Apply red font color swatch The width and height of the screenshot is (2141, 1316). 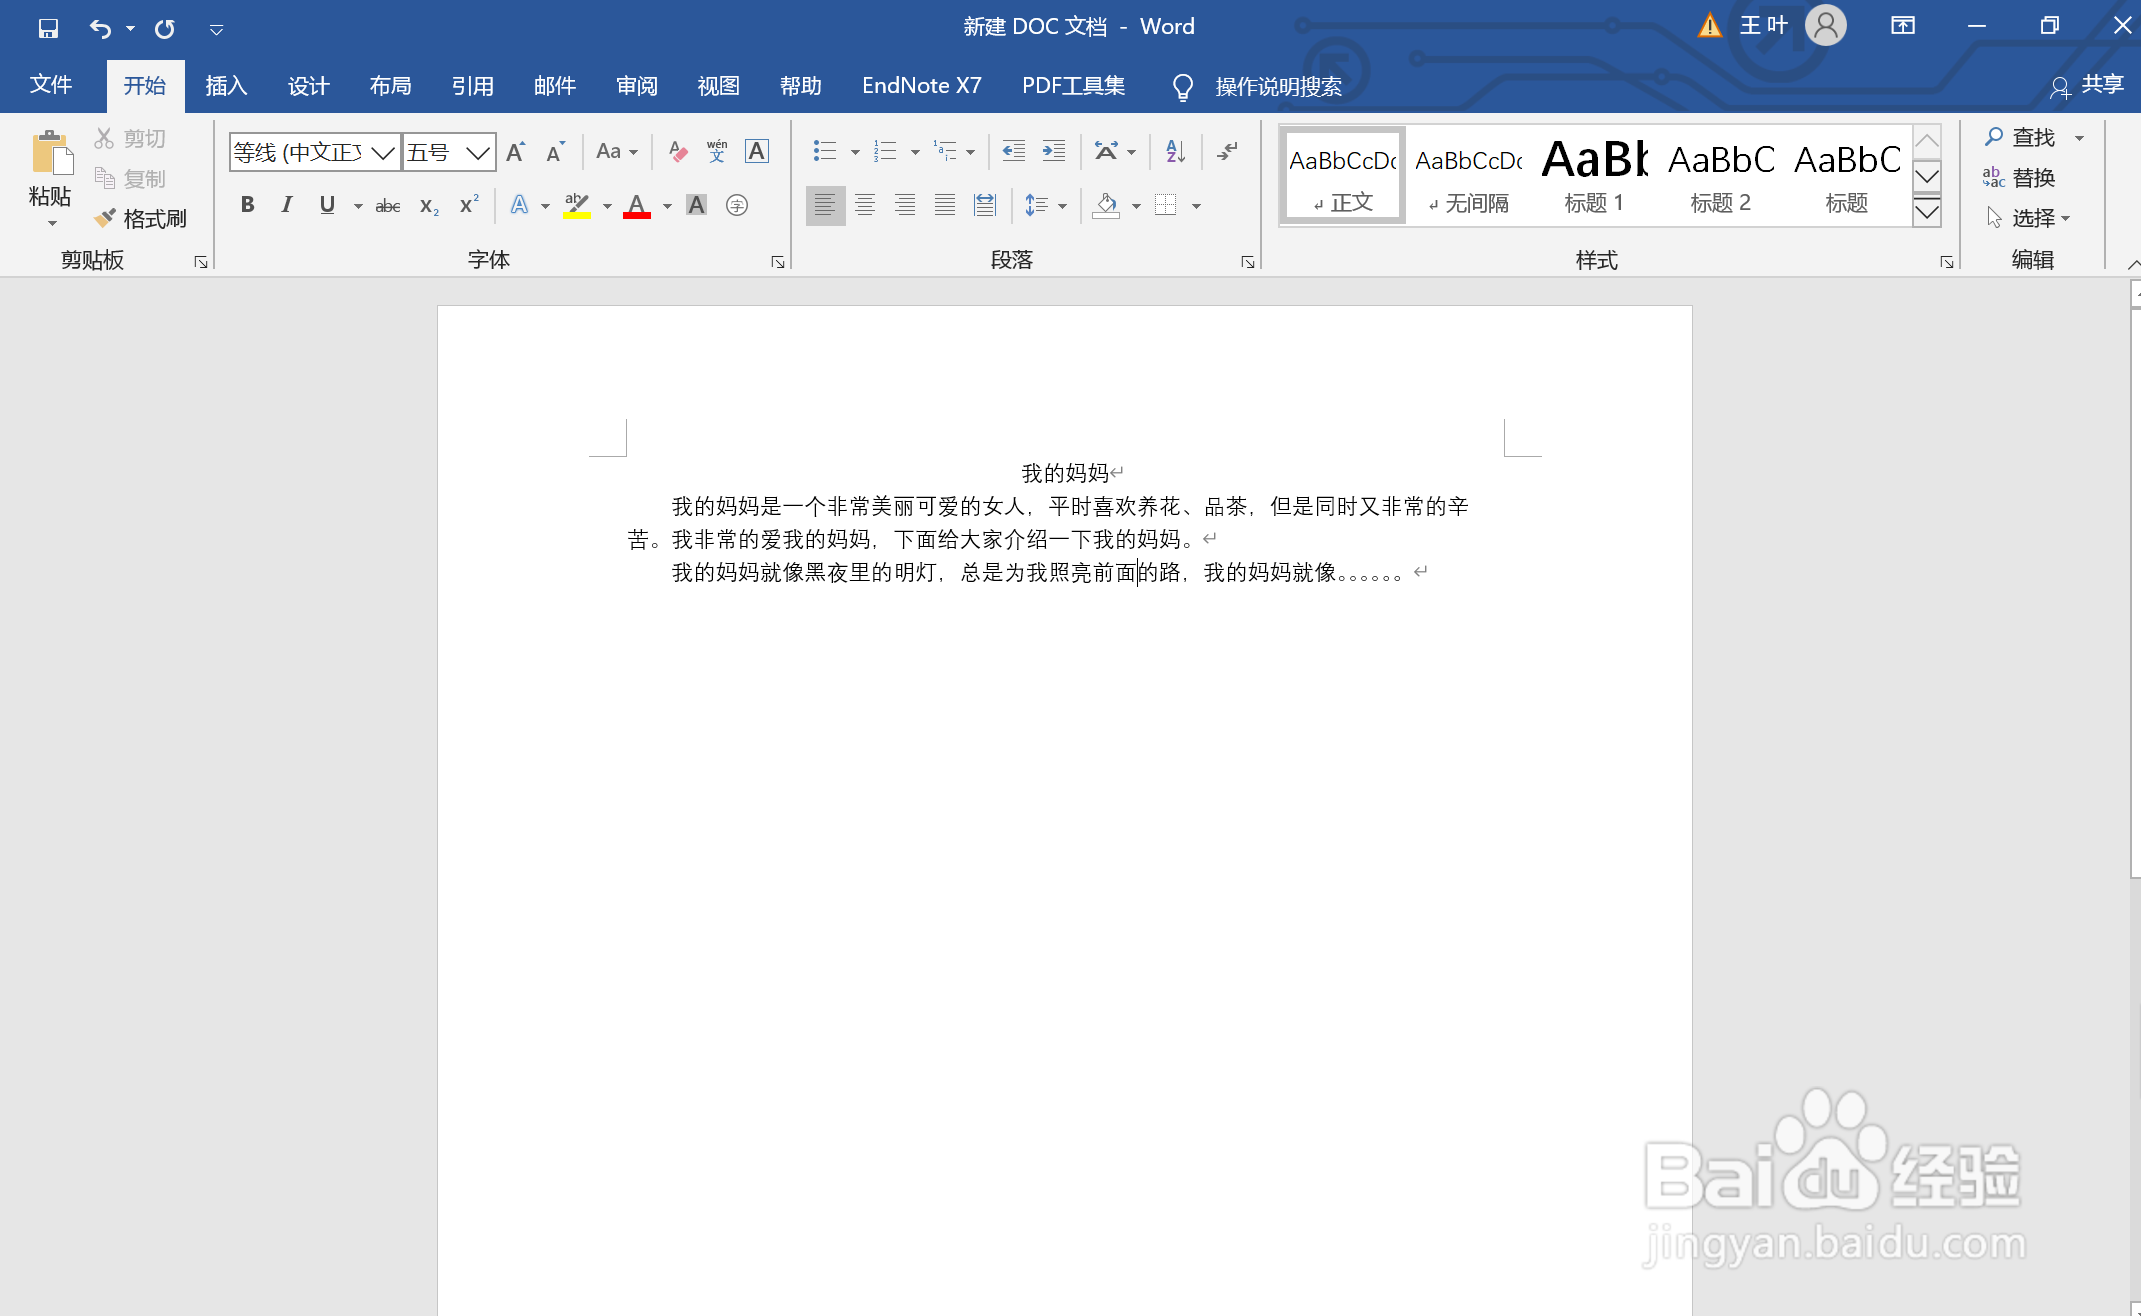coord(637,205)
